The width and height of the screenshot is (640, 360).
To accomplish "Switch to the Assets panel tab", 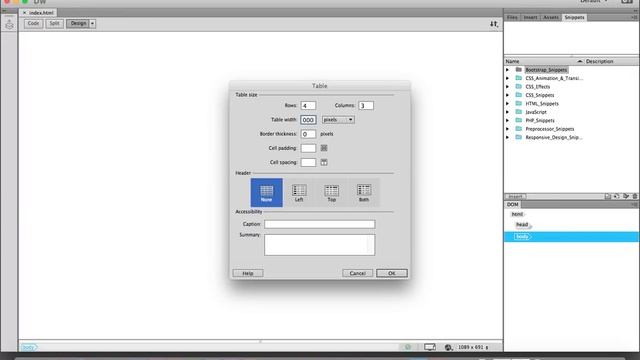I will (x=551, y=17).
